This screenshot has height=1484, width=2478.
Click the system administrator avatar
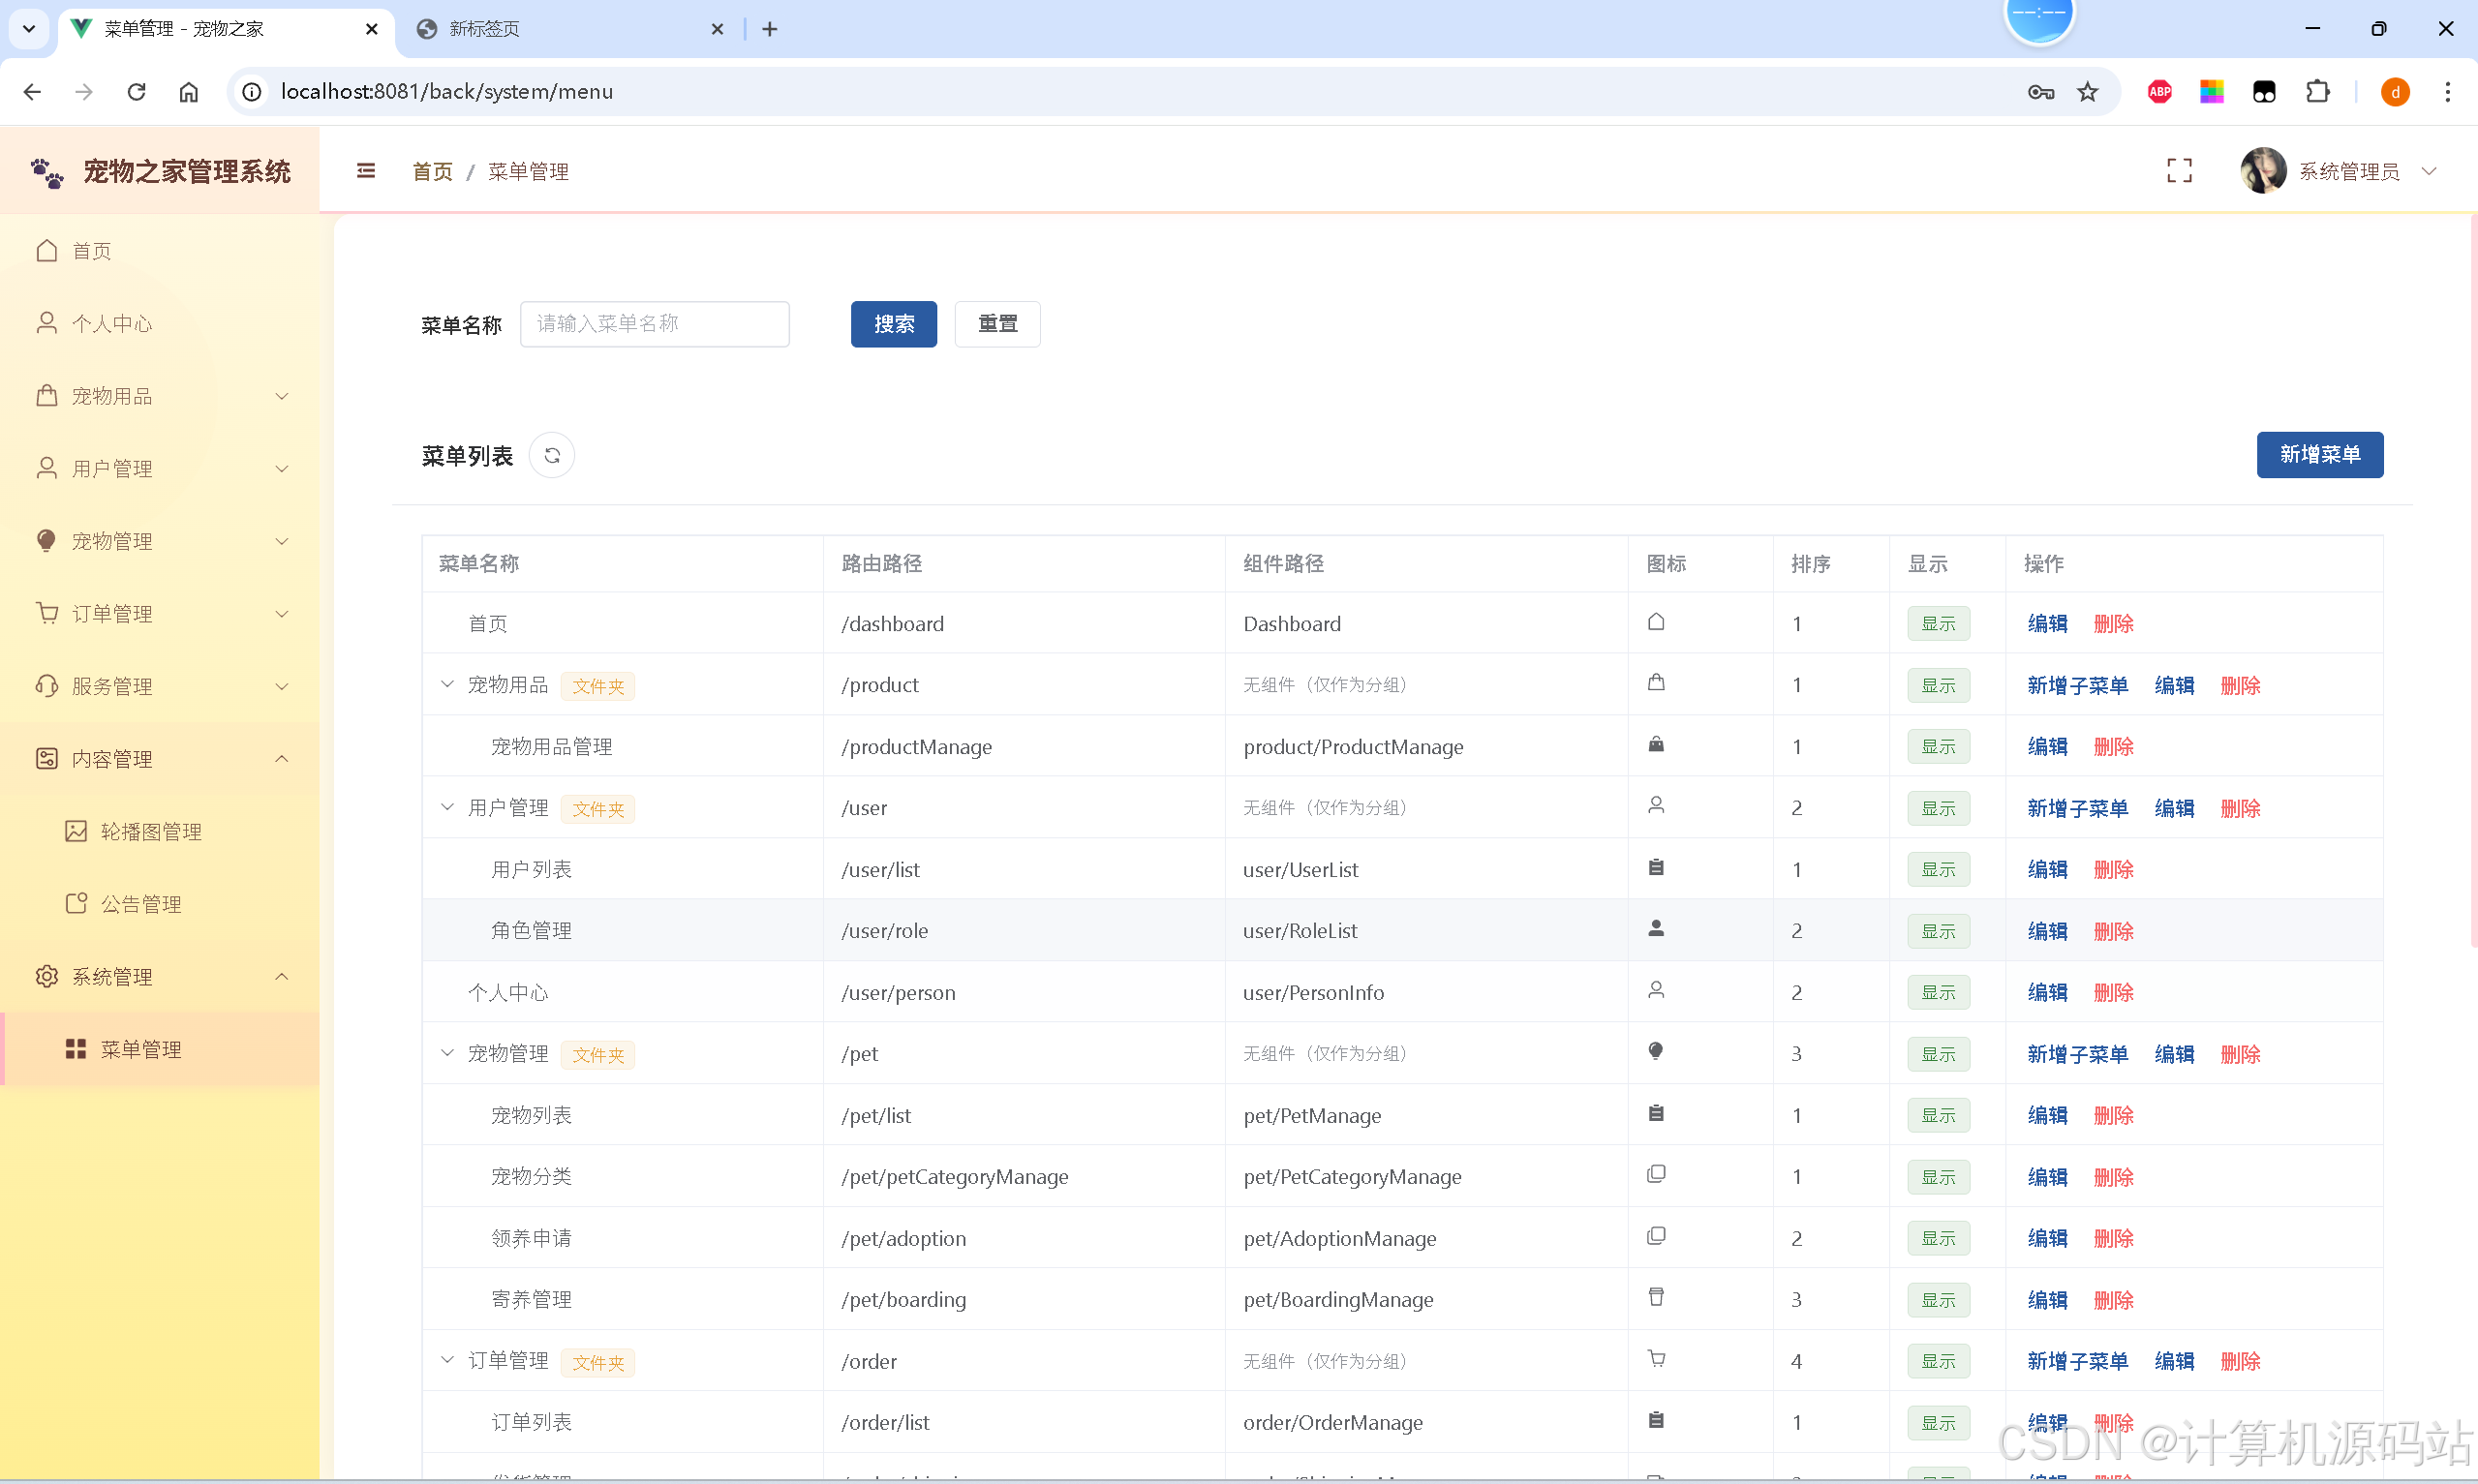(x=2263, y=171)
